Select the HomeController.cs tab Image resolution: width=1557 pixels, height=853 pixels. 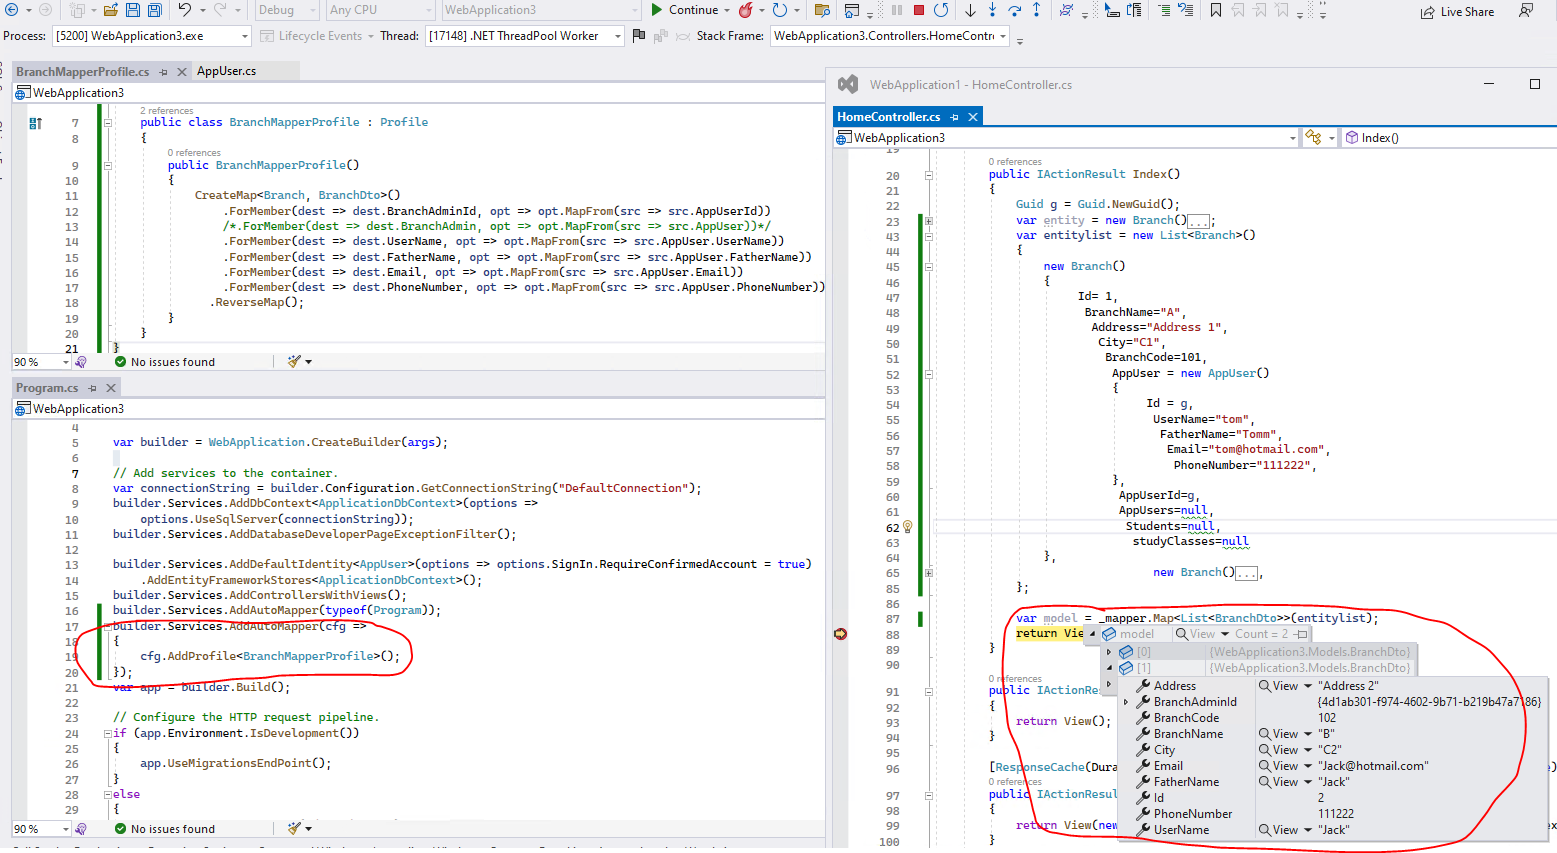[888, 116]
